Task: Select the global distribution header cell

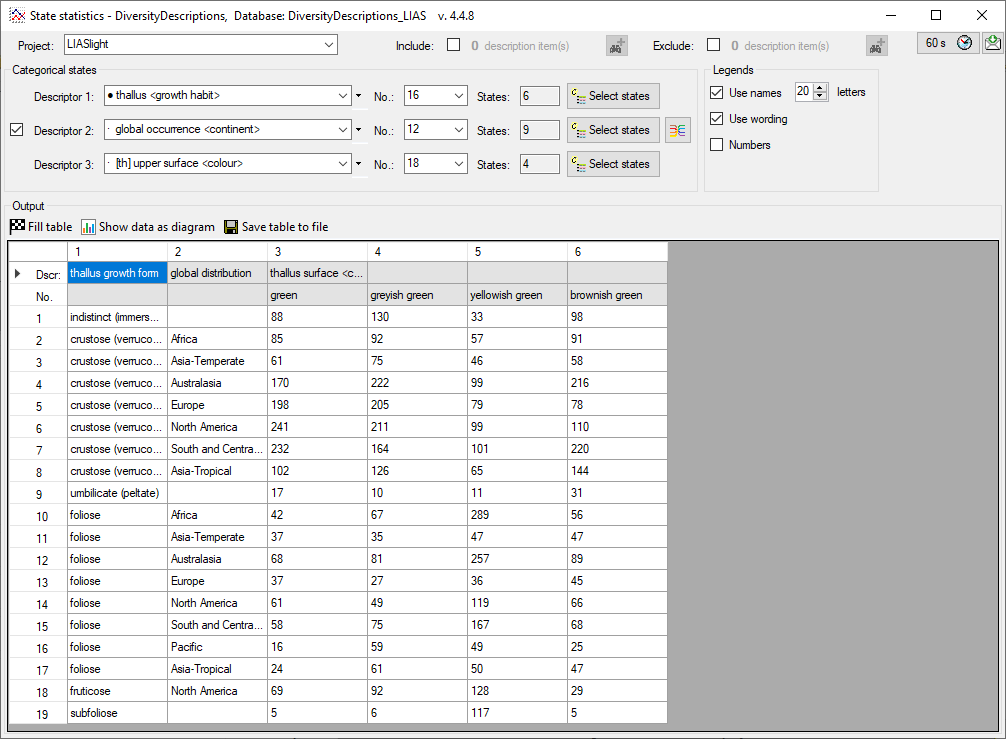Action: click(217, 273)
